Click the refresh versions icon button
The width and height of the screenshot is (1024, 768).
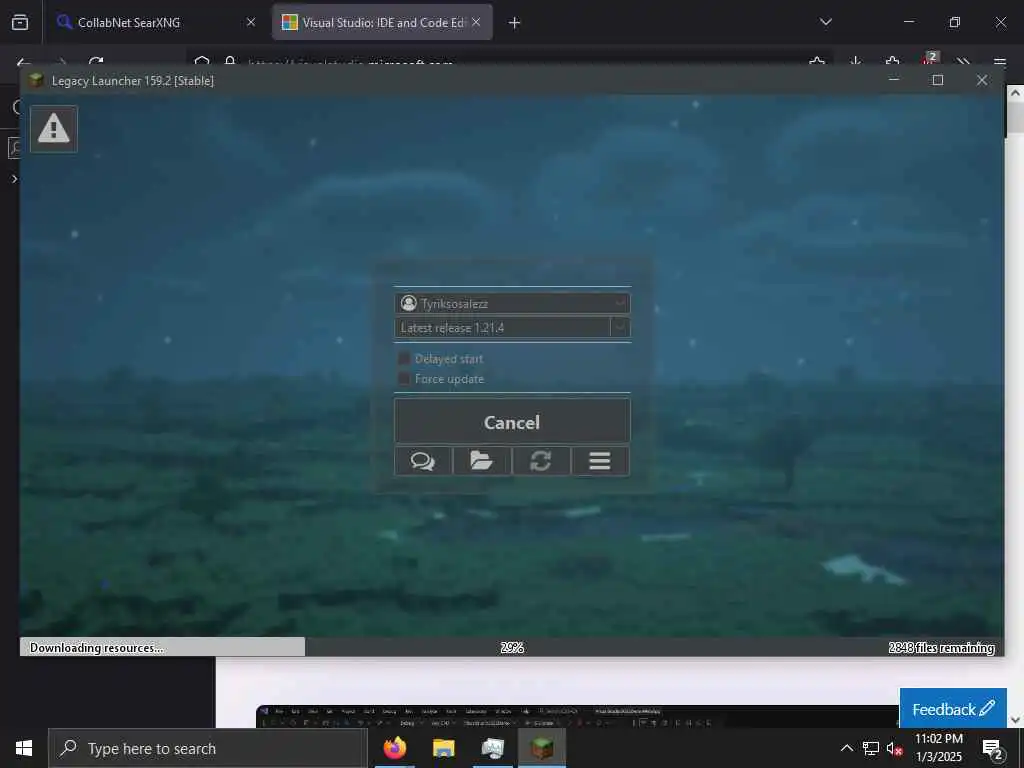coord(541,461)
